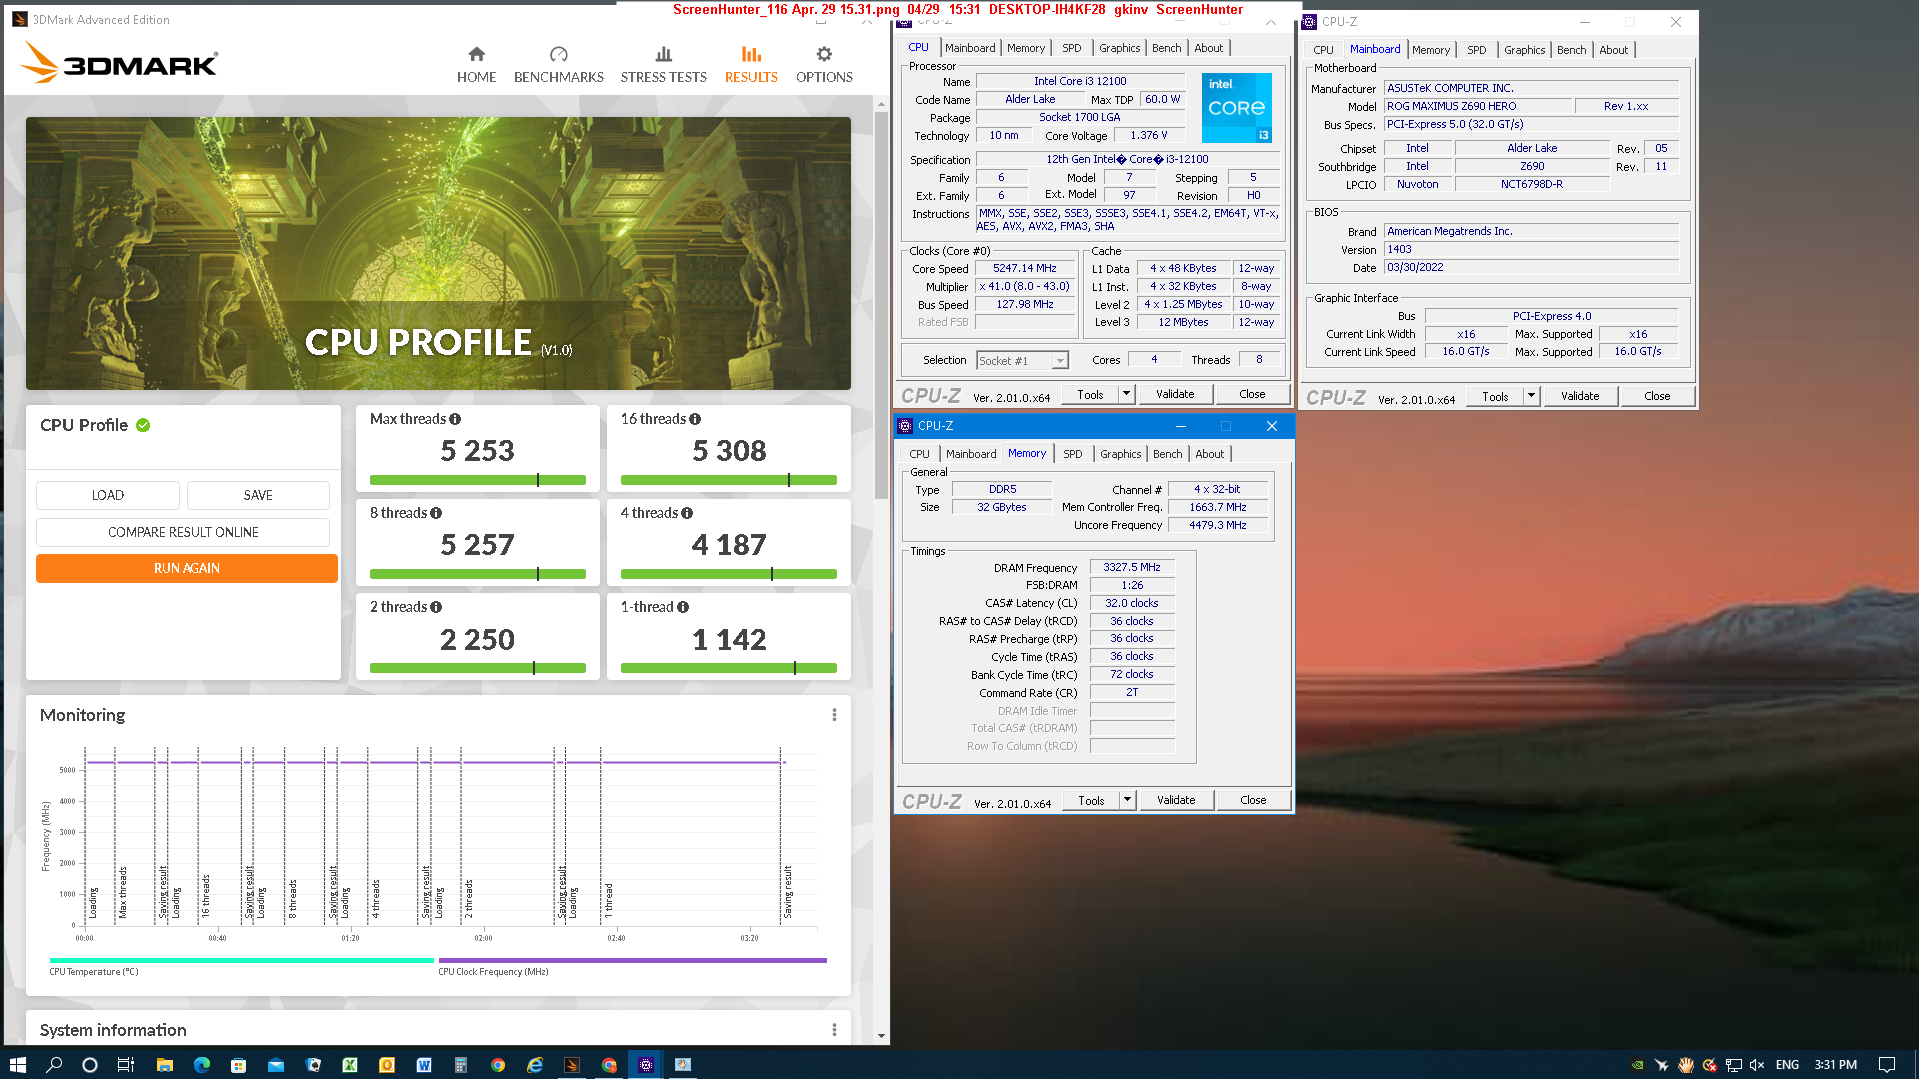The height and width of the screenshot is (1079, 1919).
Task: Click the 1-thread score bar
Action: pyautogui.click(x=728, y=668)
